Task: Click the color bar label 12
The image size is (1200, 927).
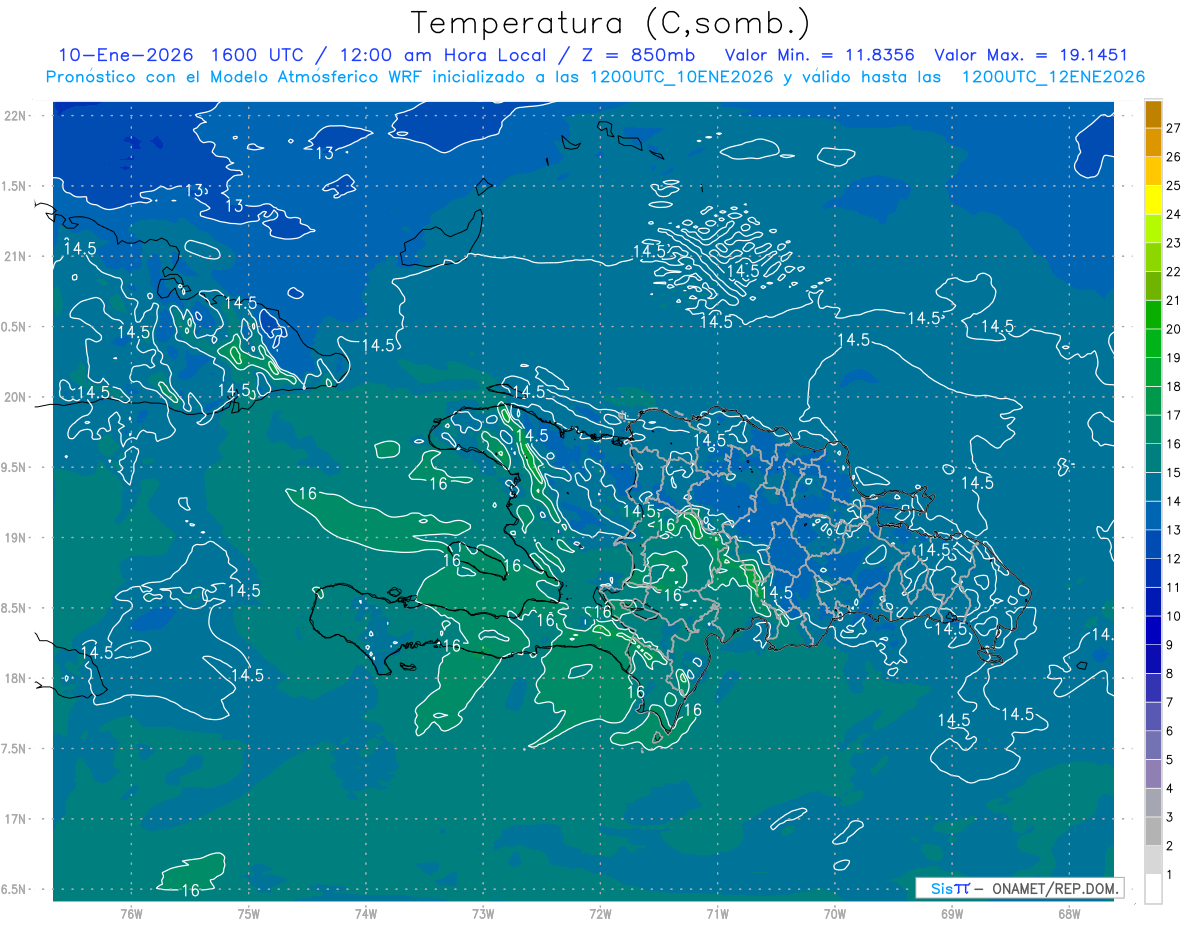Action: pyautogui.click(x=1173, y=558)
